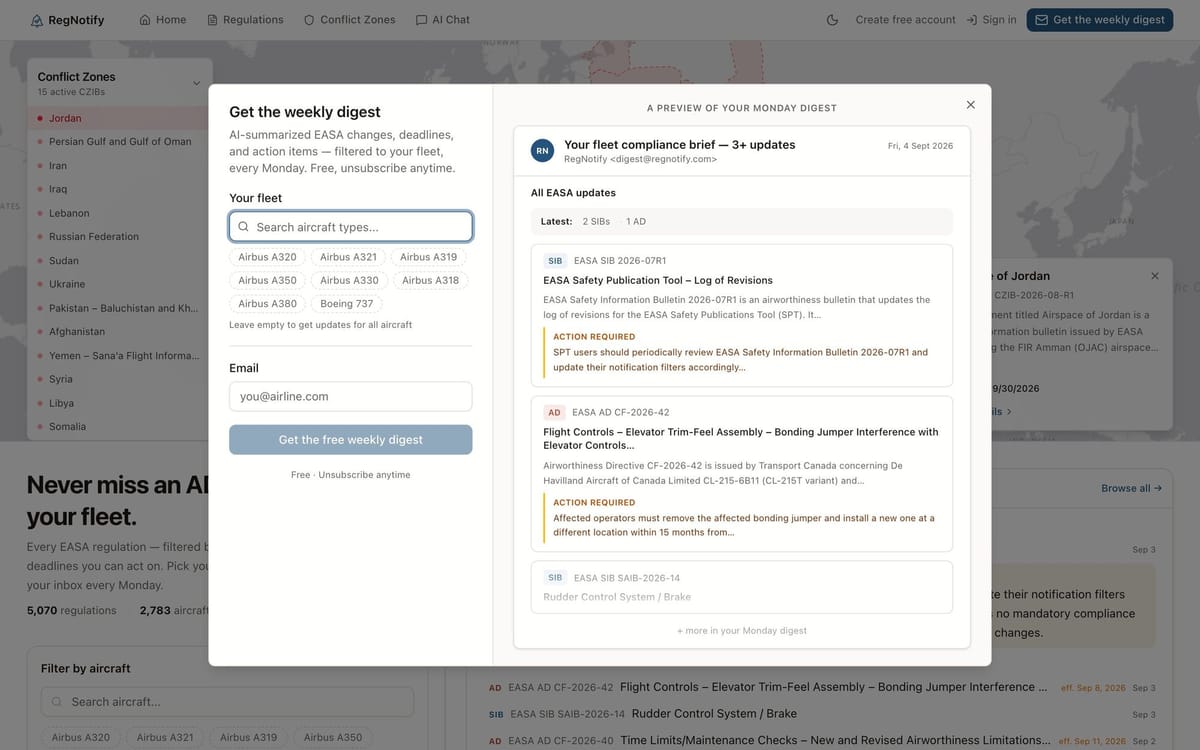Open the Regulations nav item
Image resolution: width=1200 pixels, height=750 pixels.
pyautogui.click(x=246, y=20)
